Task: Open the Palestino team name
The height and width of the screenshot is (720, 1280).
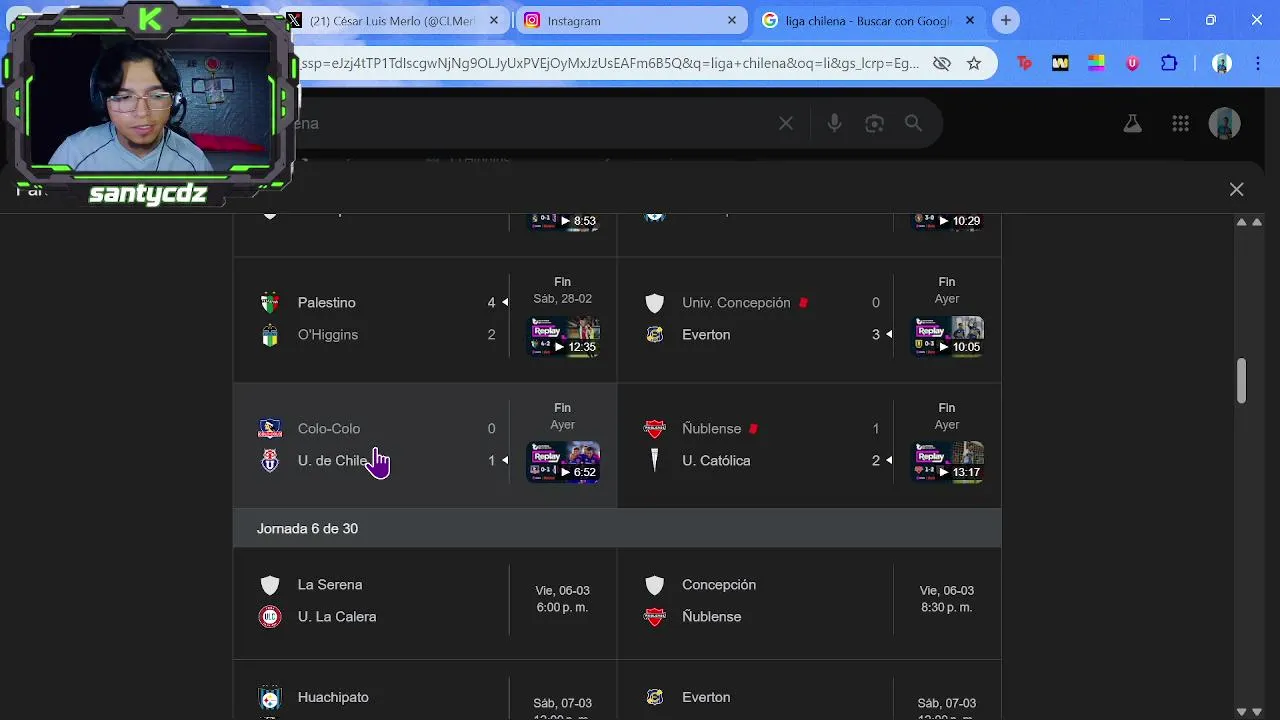Action: coord(326,302)
